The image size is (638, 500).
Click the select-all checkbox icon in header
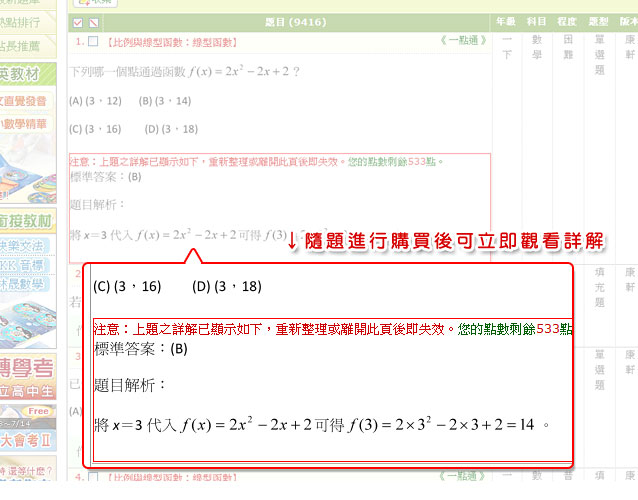(78, 22)
